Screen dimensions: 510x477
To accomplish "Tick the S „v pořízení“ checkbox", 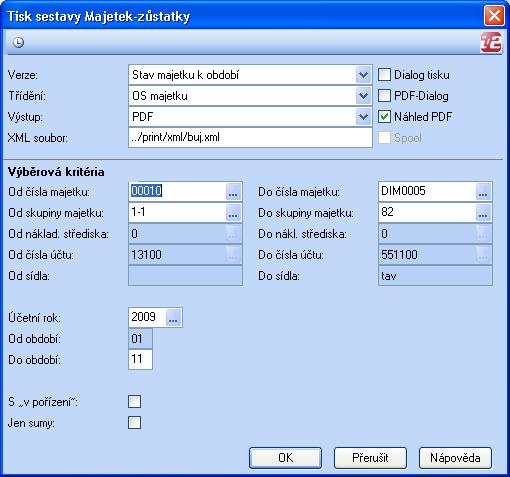I will point(134,402).
